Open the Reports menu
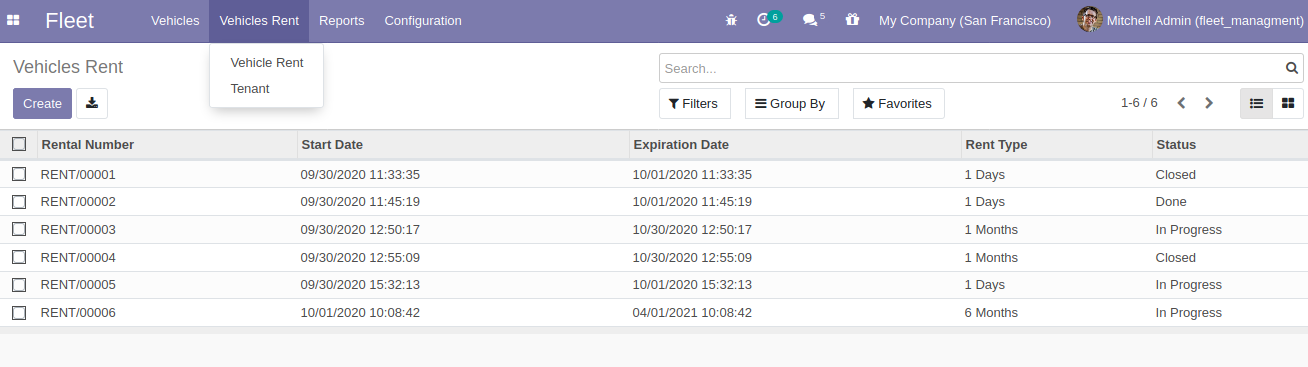Image resolution: width=1308 pixels, height=367 pixels. [x=341, y=21]
